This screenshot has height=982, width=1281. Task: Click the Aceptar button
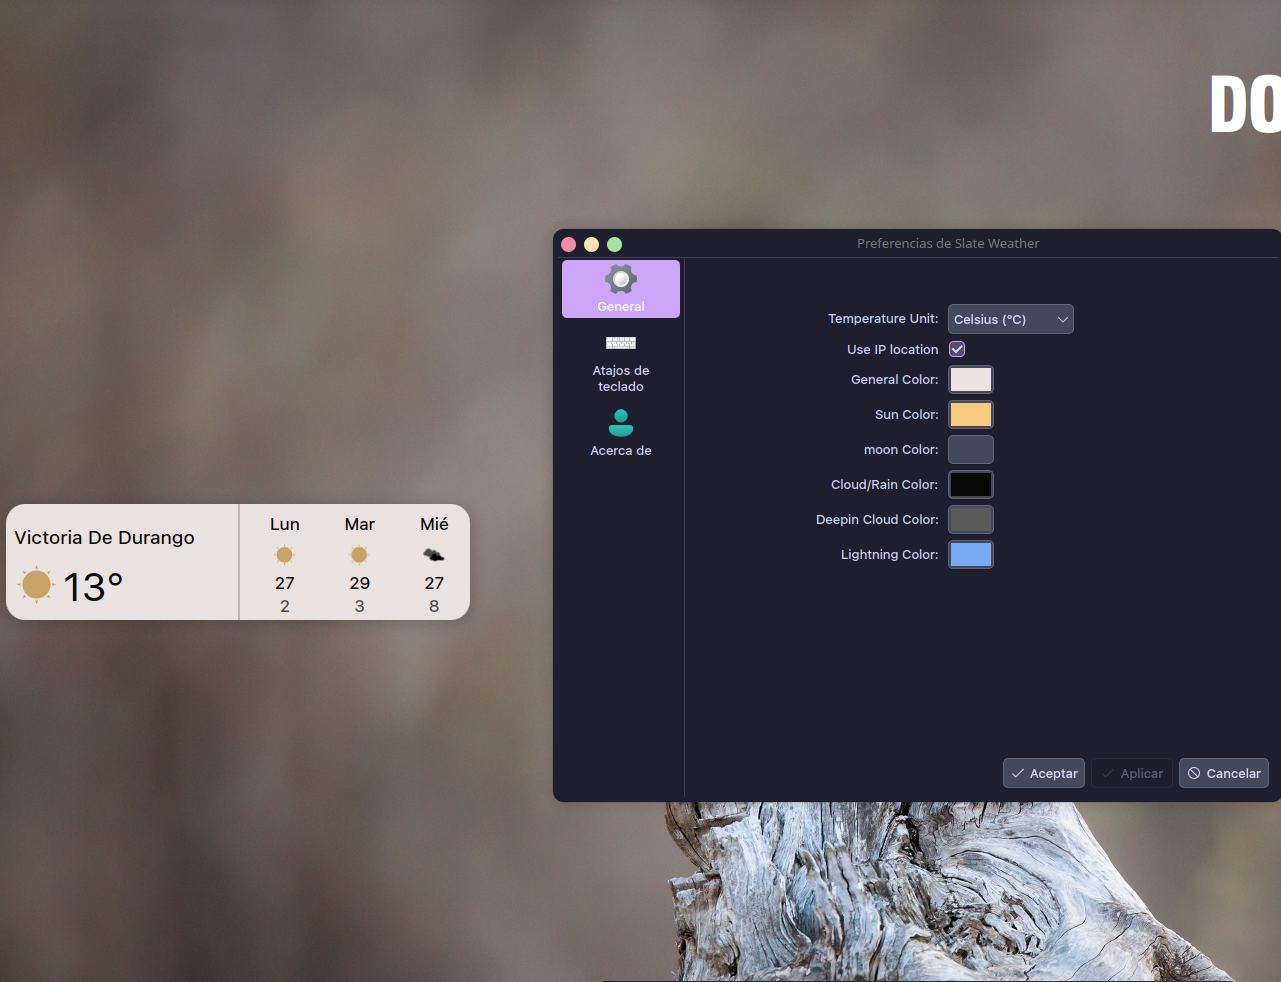pos(1044,773)
